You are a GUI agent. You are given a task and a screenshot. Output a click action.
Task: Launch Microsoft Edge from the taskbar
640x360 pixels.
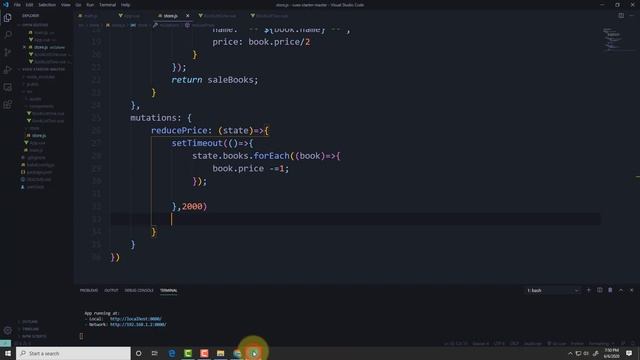point(172,353)
